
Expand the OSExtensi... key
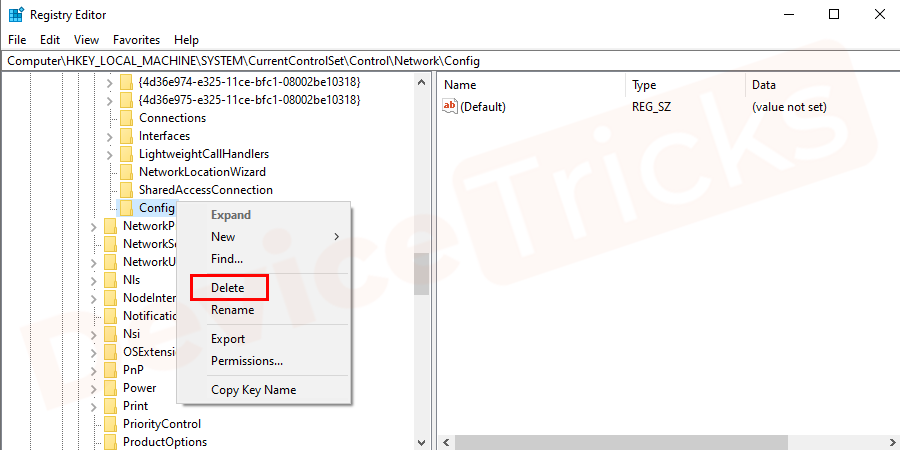click(x=94, y=352)
